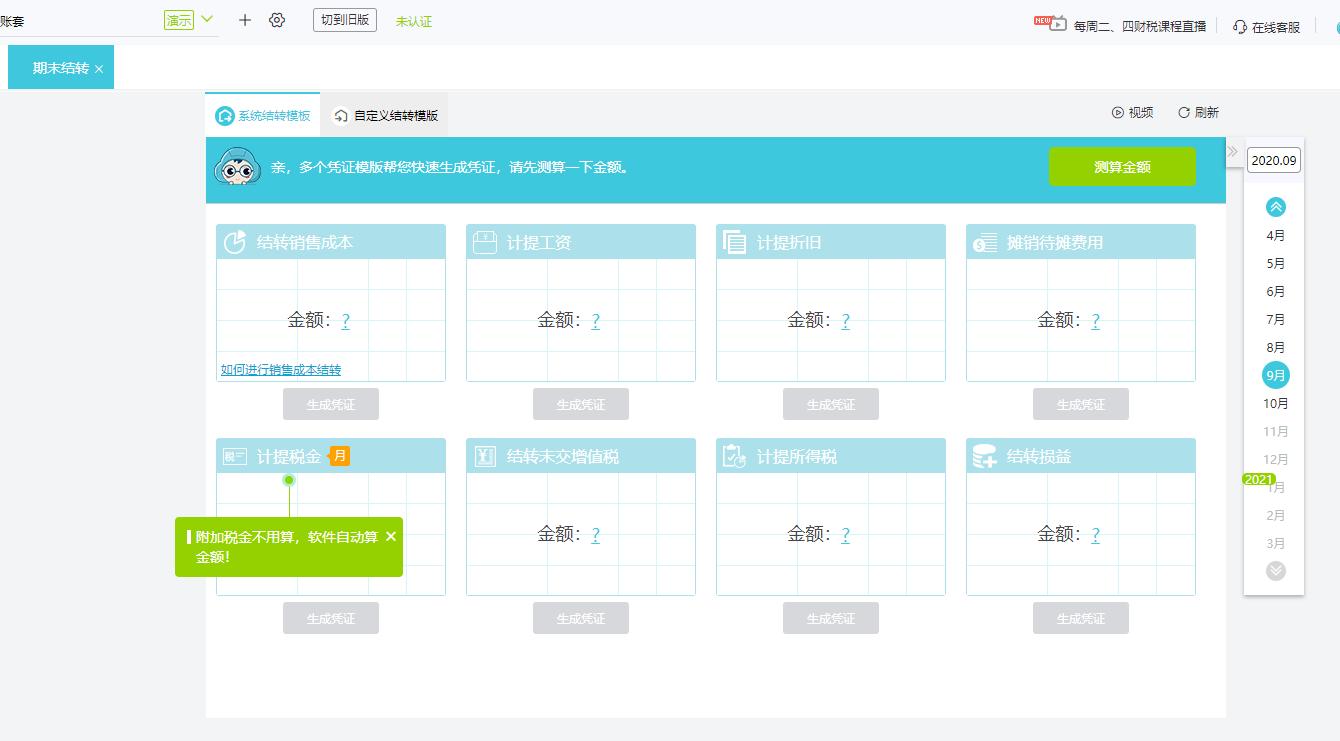Open the 视频 video play icon
1340x741 pixels.
1117,113
